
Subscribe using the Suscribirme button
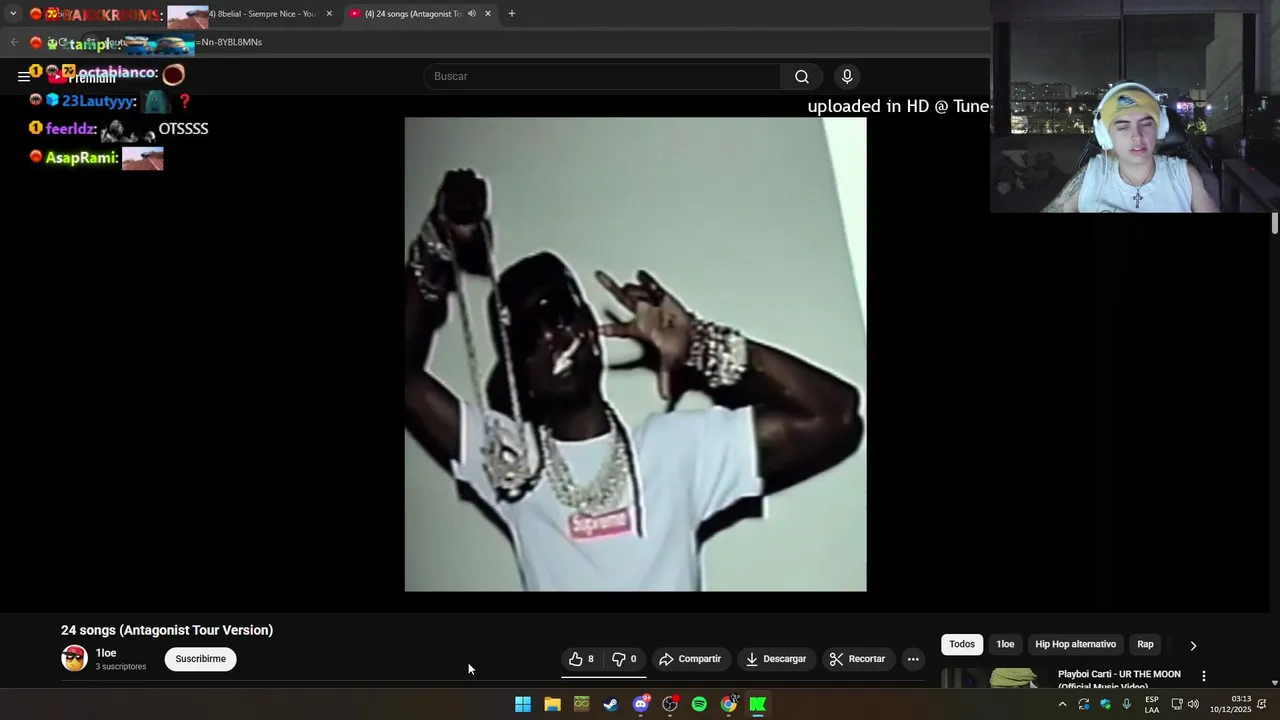coord(201,659)
